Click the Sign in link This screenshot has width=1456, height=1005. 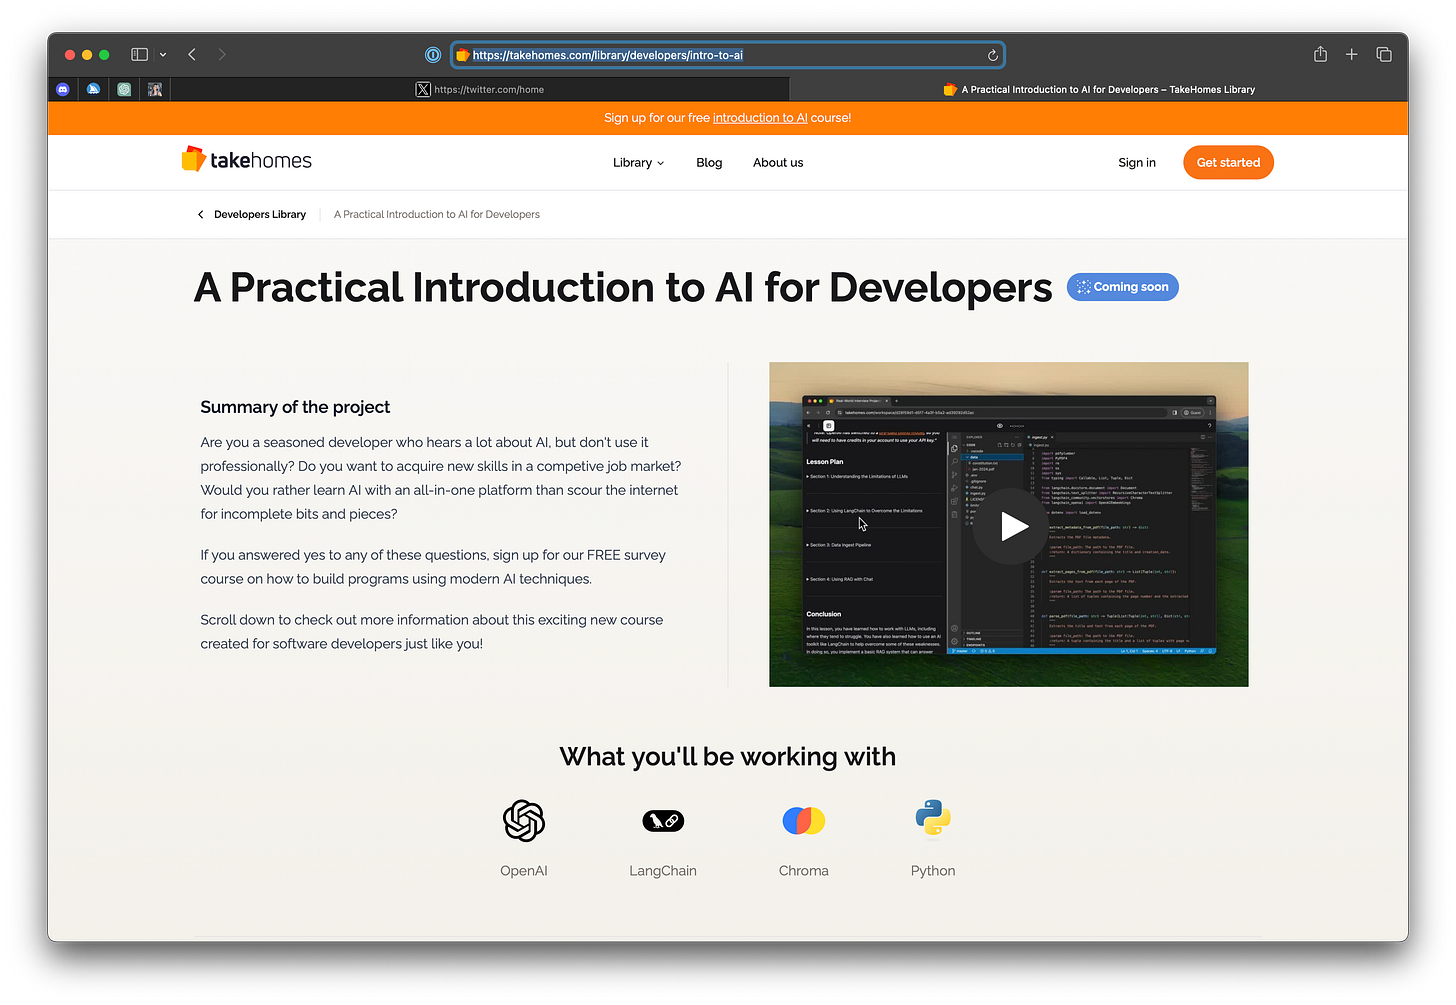(1137, 163)
